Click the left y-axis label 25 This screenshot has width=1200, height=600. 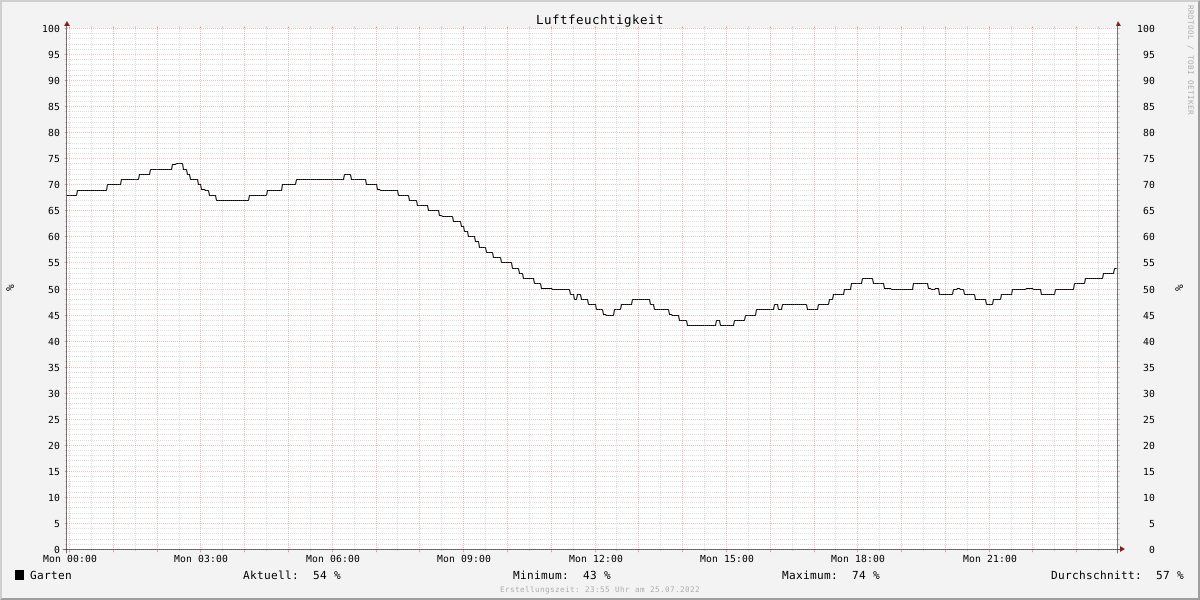click(54, 420)
